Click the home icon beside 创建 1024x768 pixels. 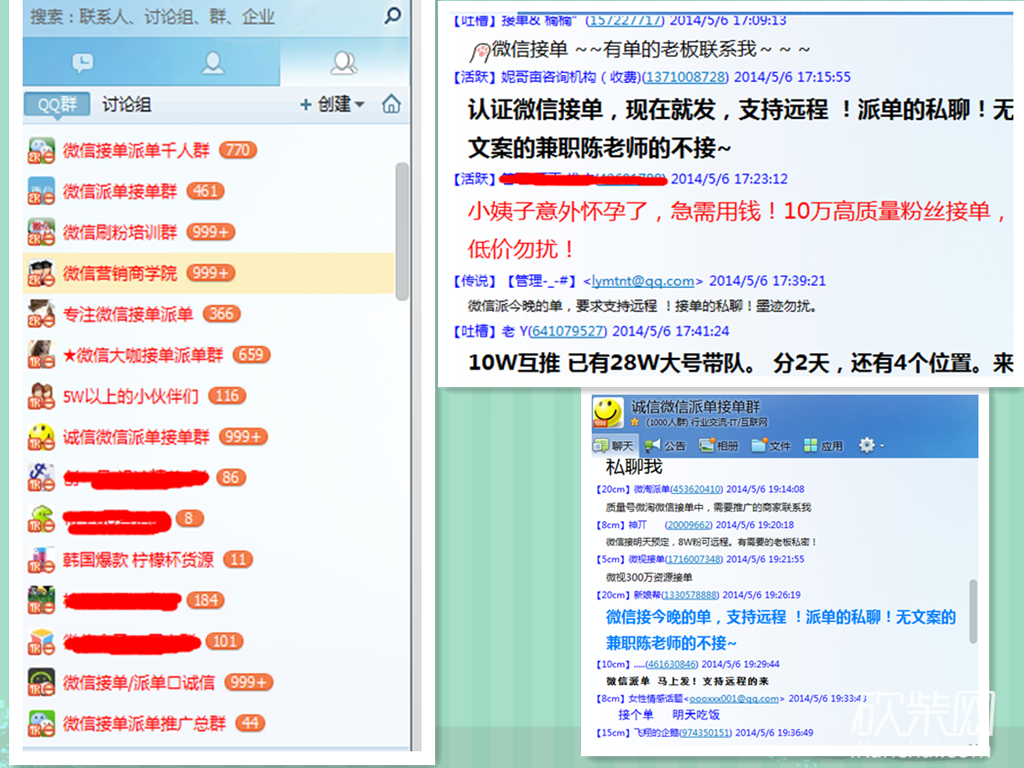[391, 104]
